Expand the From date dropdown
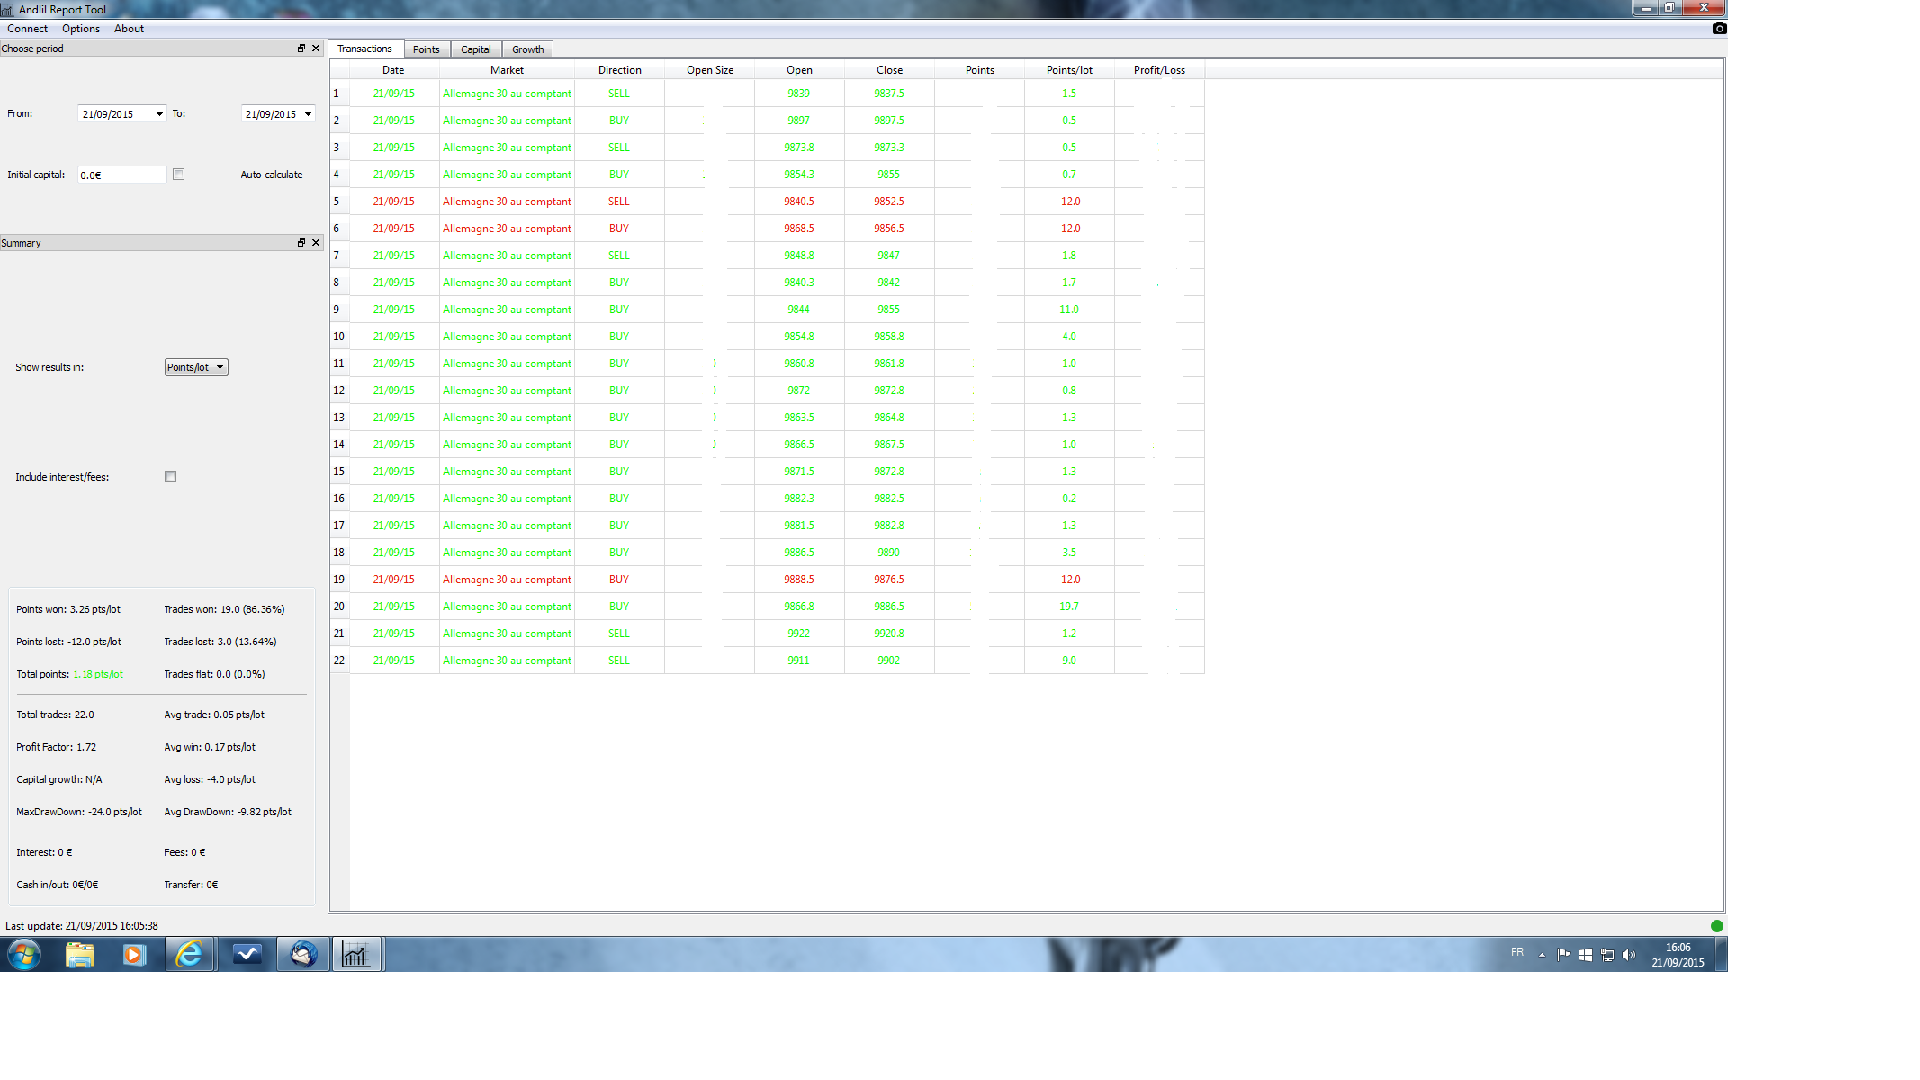 pyautogui.click(x=159, y=114)
